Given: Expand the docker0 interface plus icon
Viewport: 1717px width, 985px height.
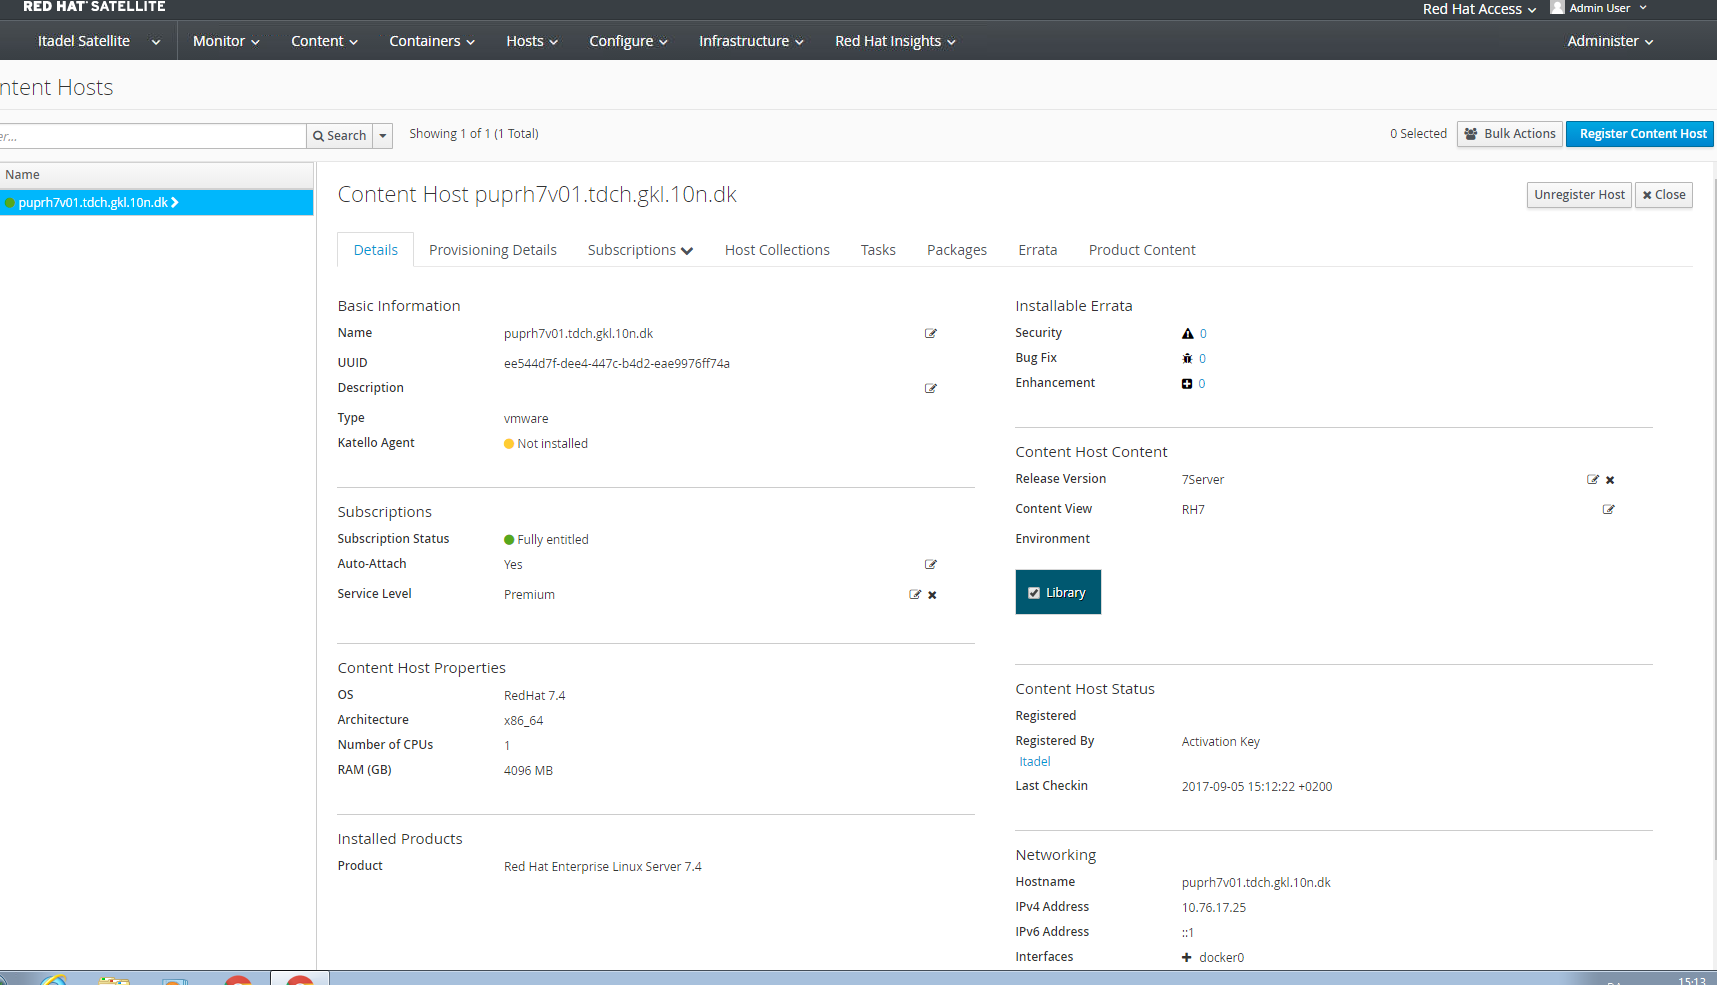Looking at the screenshot, I should [x=1187, y=957].
